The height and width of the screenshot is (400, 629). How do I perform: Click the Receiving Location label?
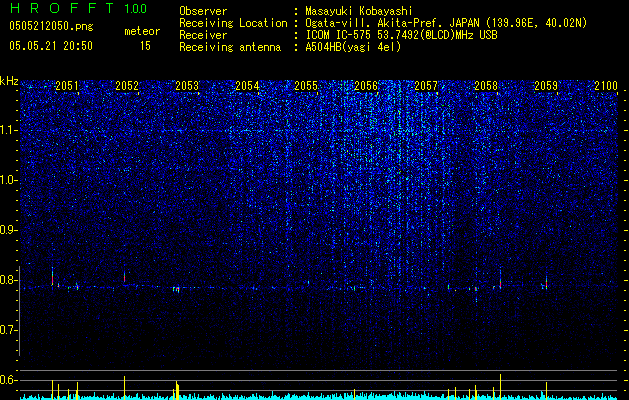(233, 23)
